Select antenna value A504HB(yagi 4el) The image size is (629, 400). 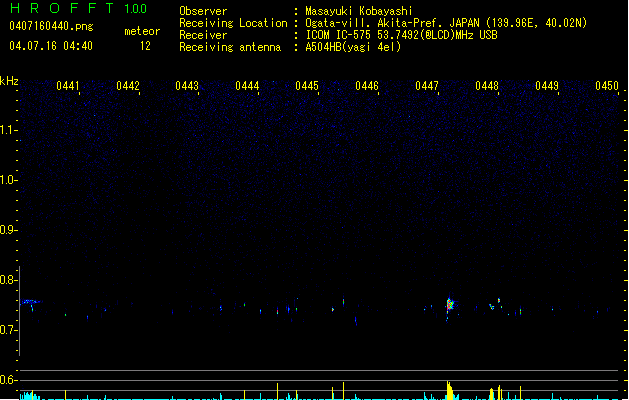[x=353, y=47]
